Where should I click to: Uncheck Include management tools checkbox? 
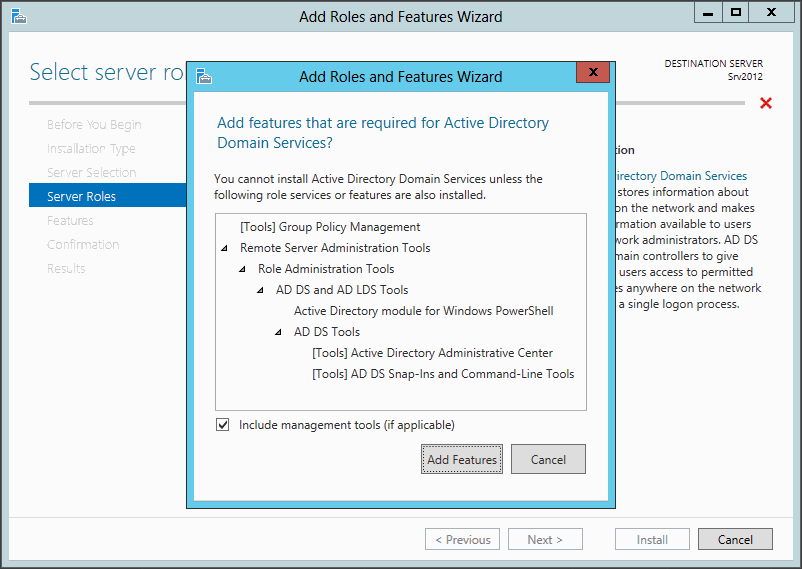222,425
